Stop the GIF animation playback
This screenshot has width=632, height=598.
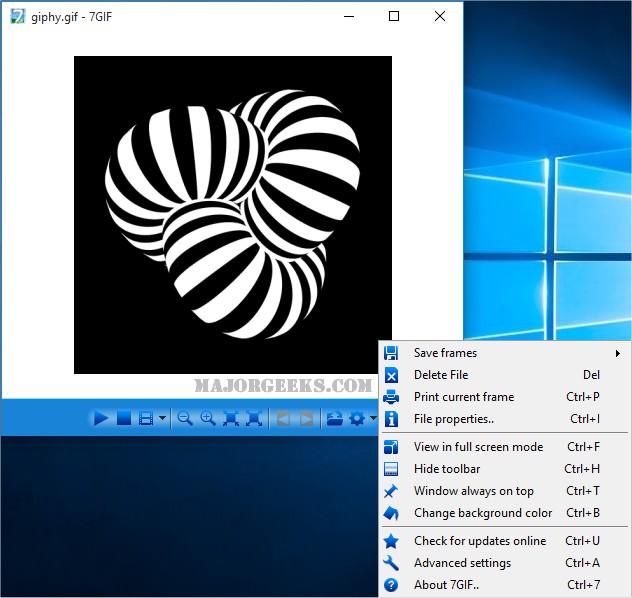click(x=124, y=418)
